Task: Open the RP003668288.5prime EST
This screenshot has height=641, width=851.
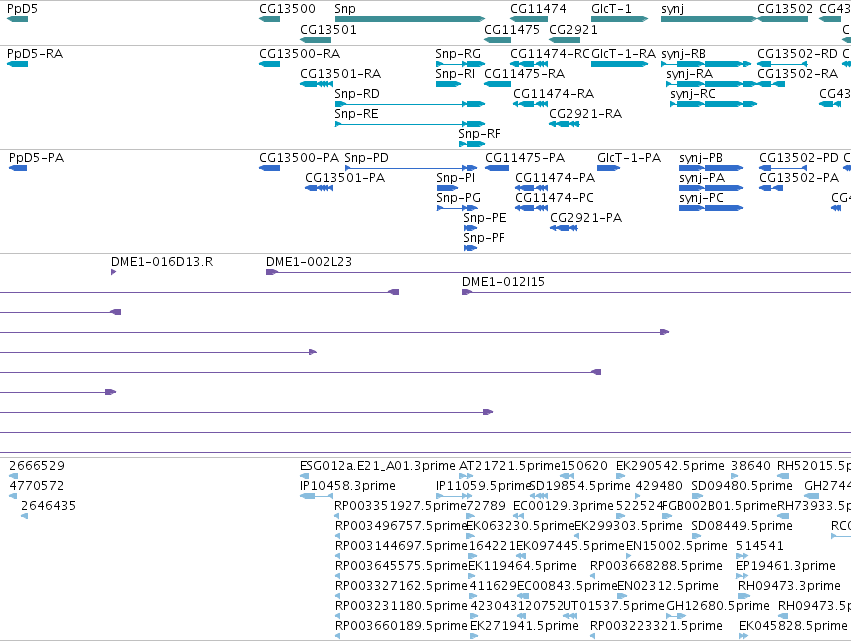Action: point(593,576)
